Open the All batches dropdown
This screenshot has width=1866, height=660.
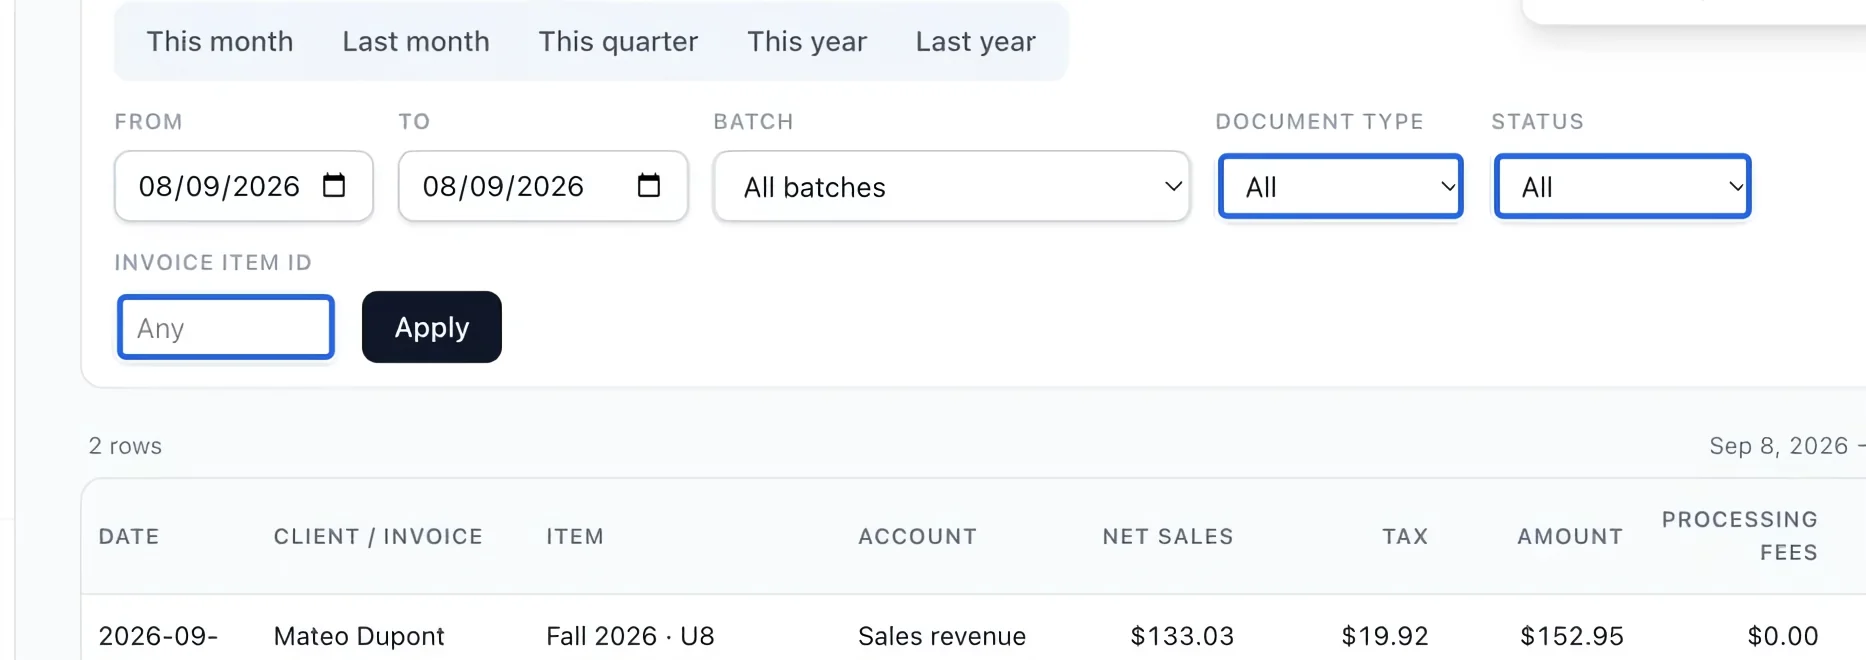[951, 186]
